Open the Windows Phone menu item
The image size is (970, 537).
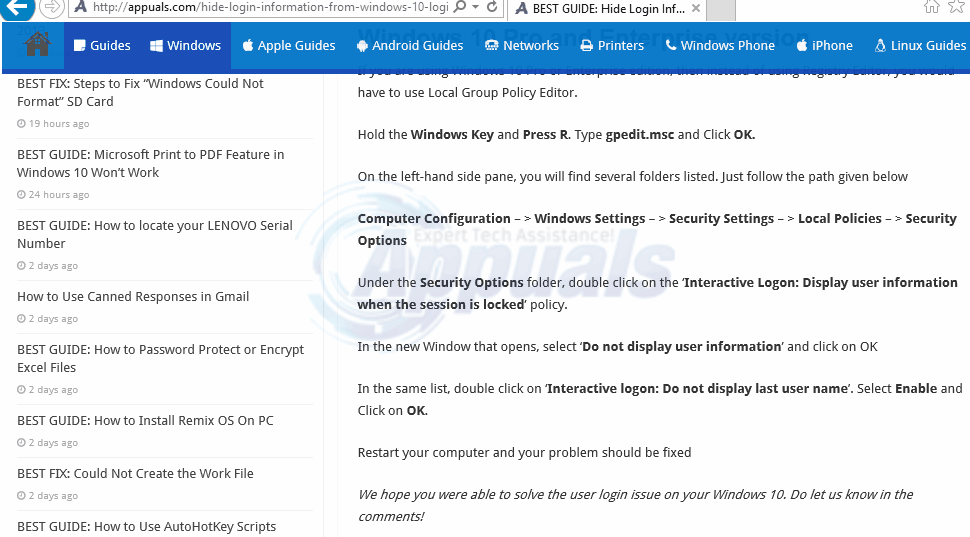coord(720,45)
